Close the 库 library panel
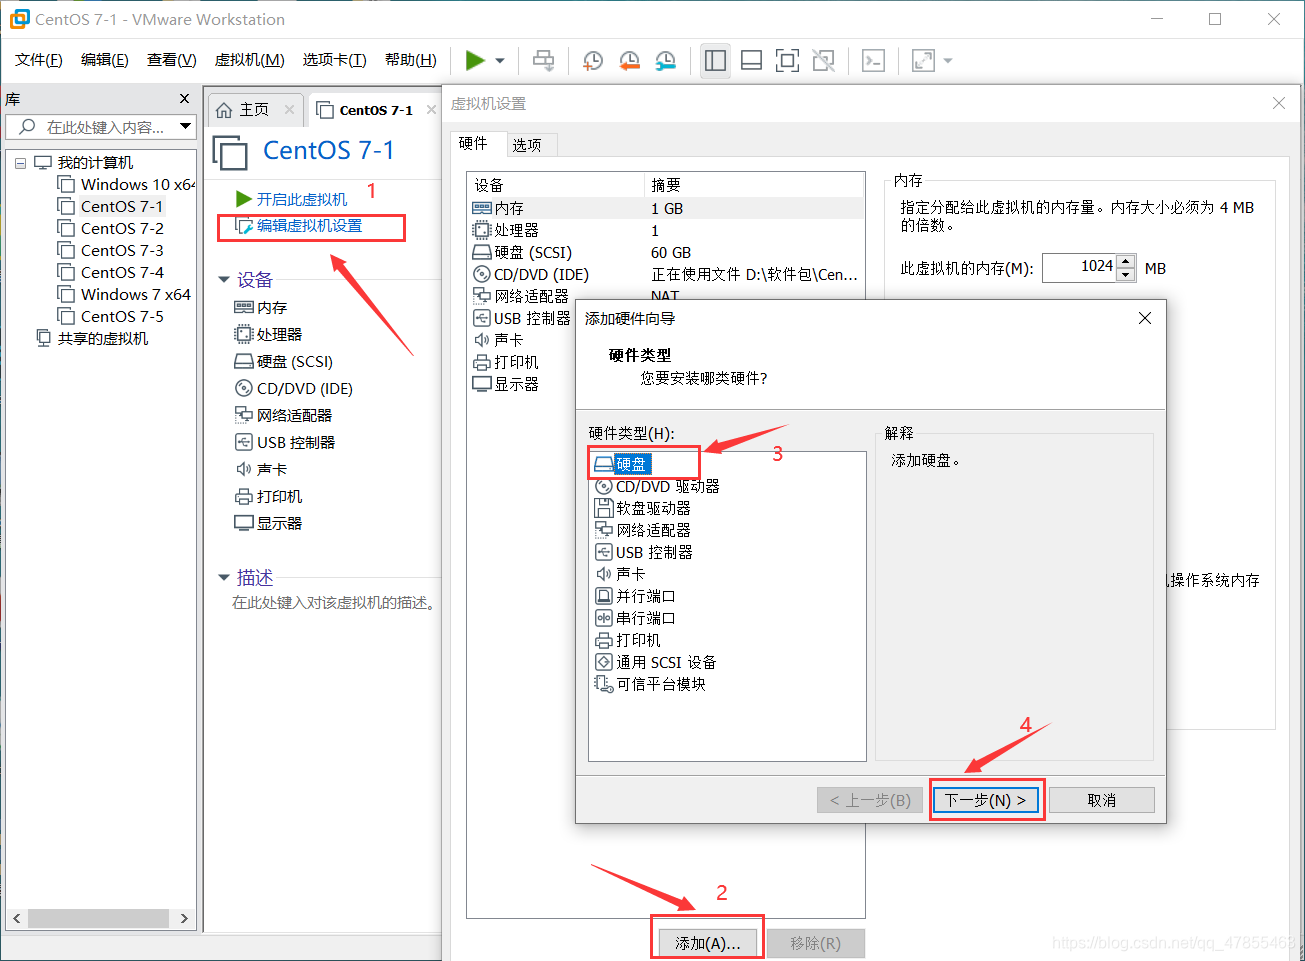1305x961 pixels. (184, 98)
